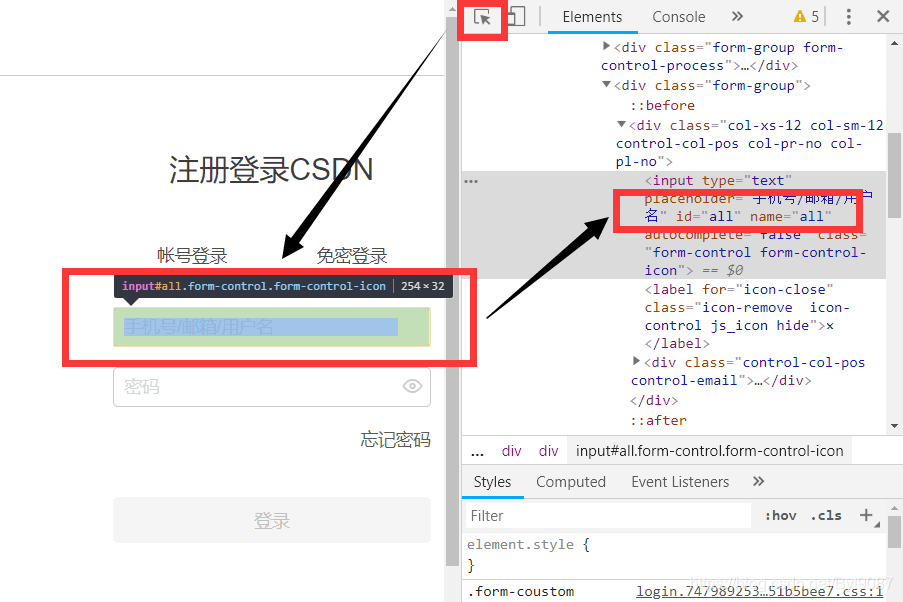Collapse the col-xs-12 div node
This screenshot has width=903, height=602.
click(621, 124)
